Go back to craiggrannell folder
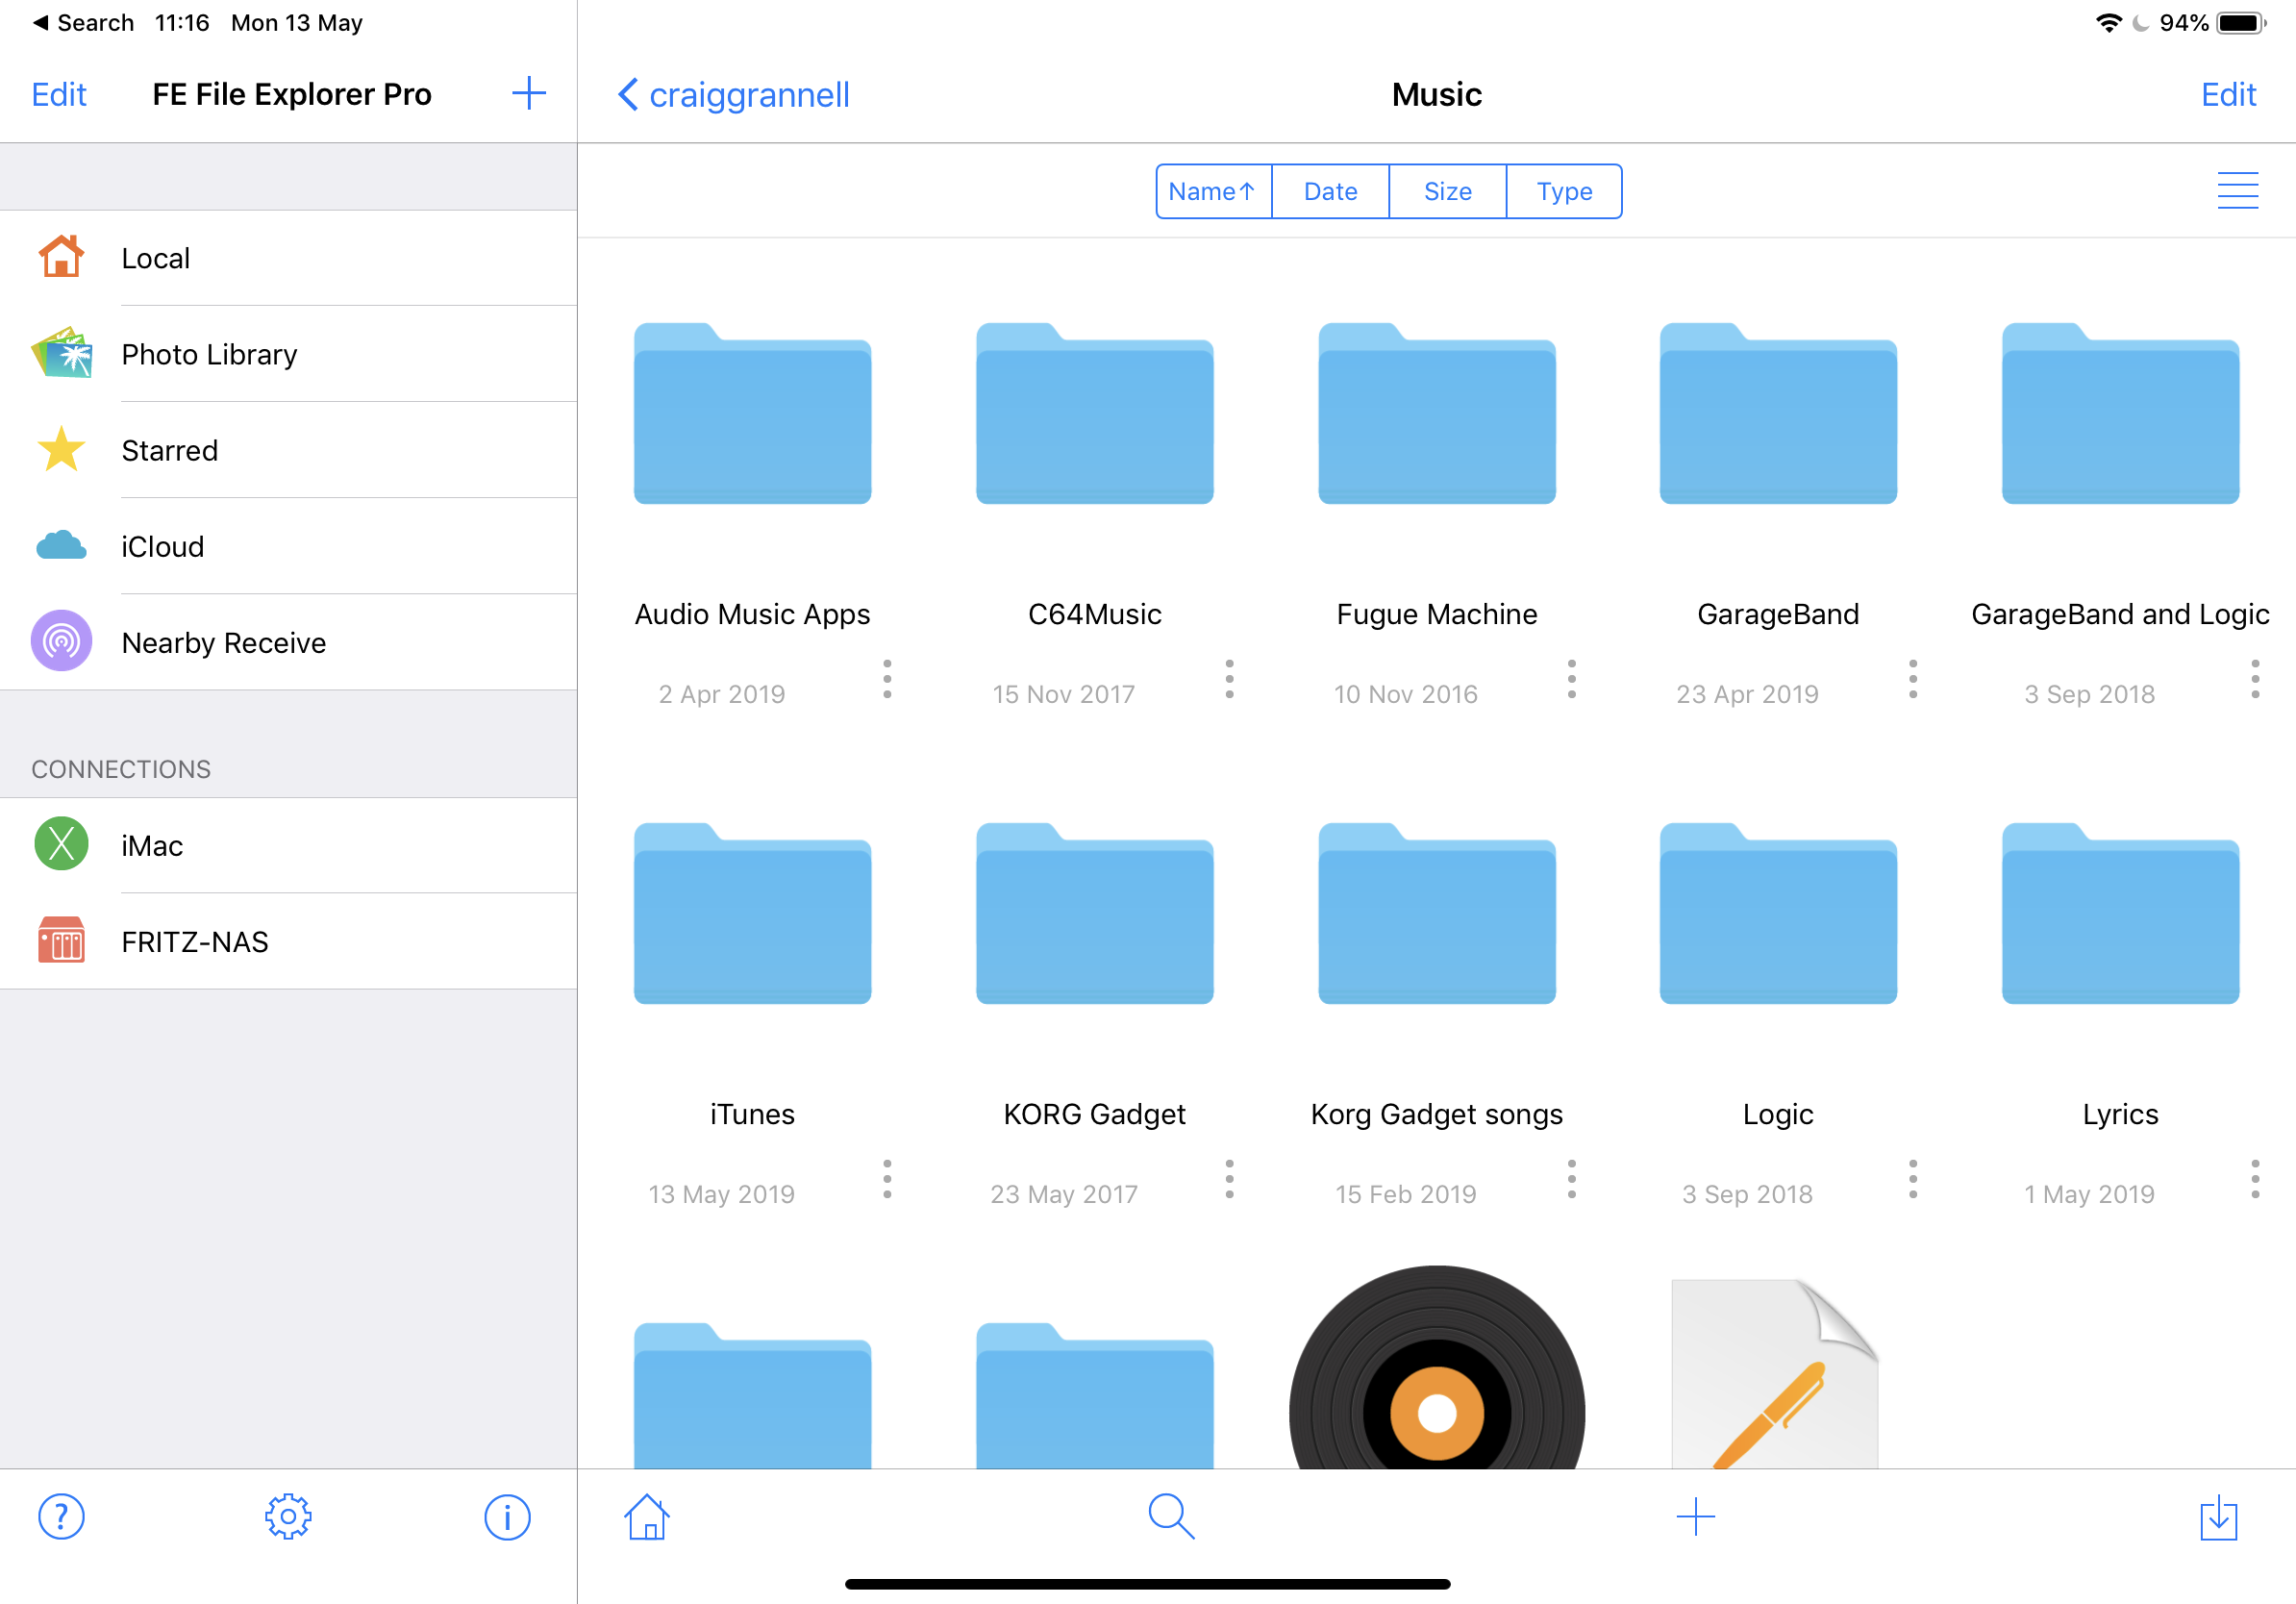The image size is (2296, 1604). coord(733,95)
